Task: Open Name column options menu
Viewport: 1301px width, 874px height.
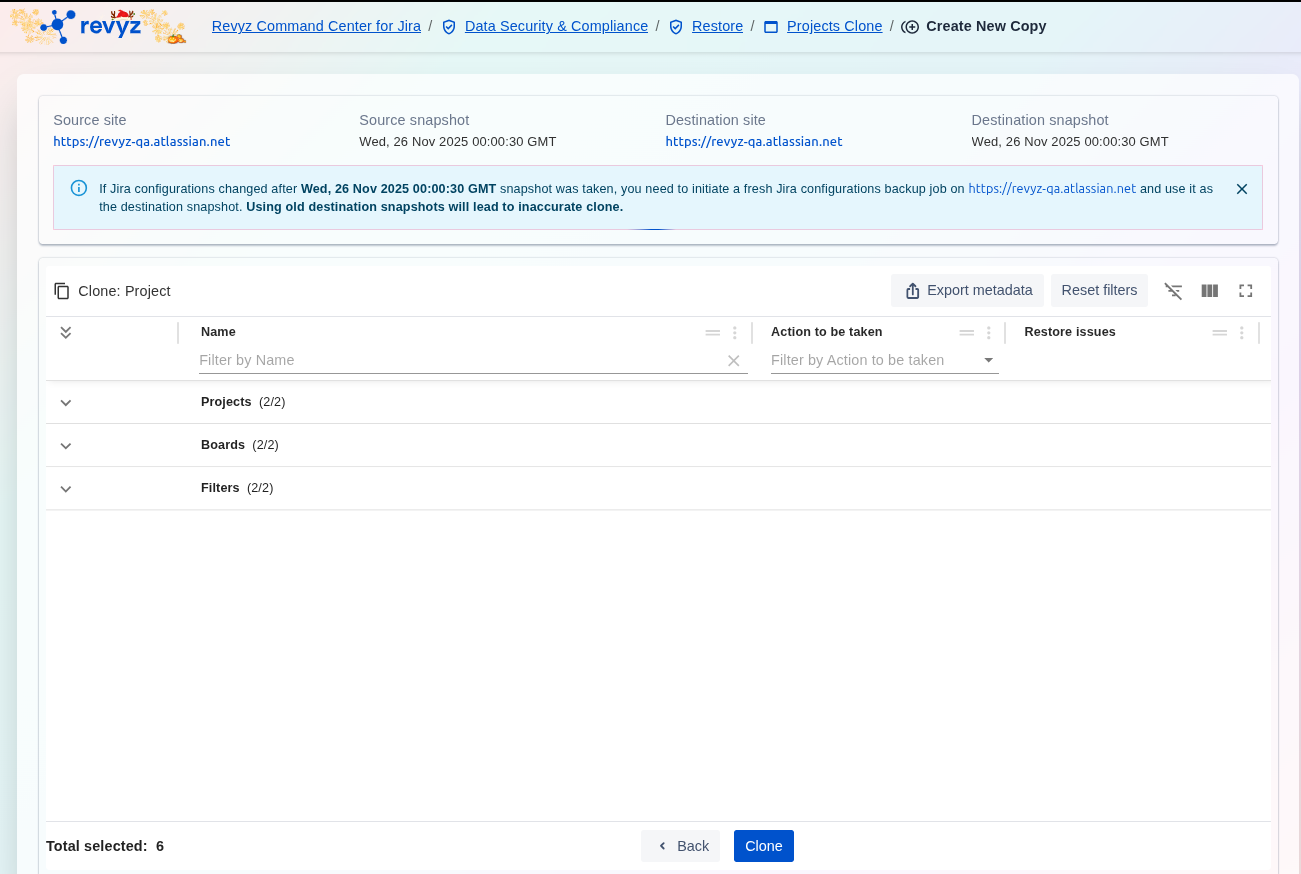Action: [735, 333]
